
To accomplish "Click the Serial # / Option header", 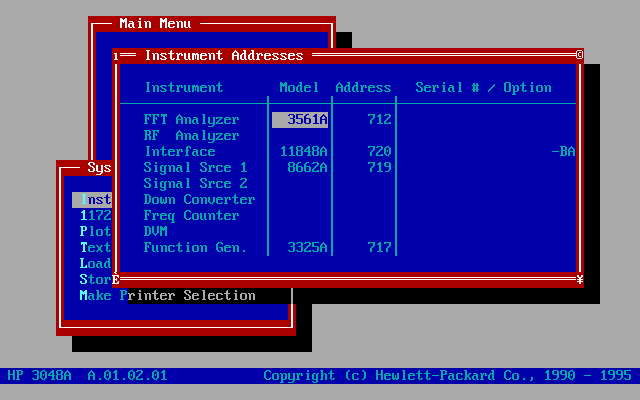I will tap(483, 87).
